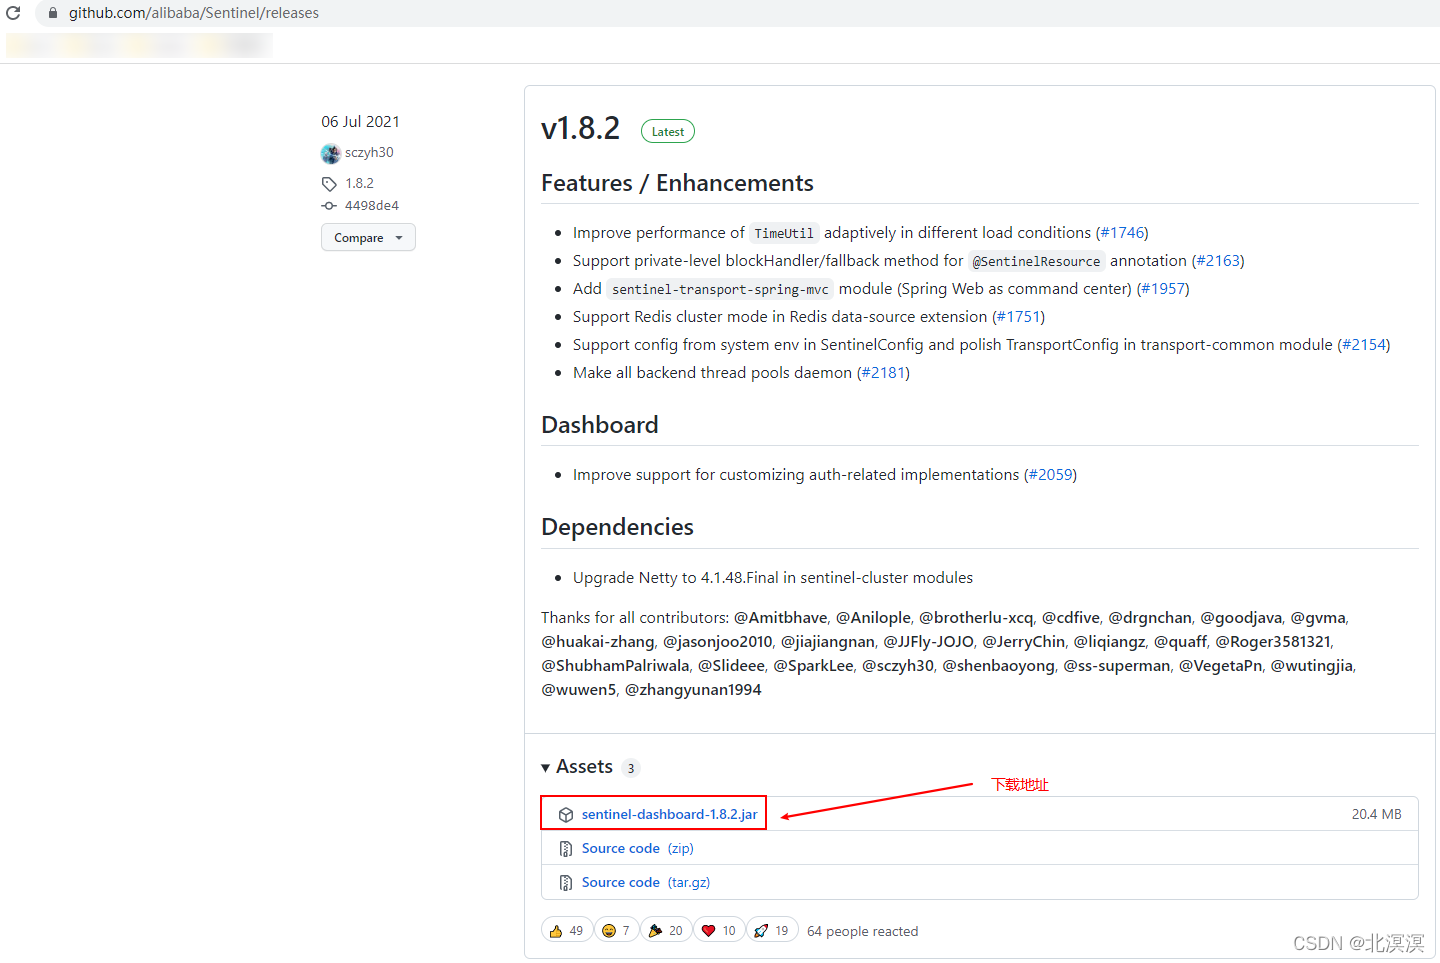Open @ShubhamPalriwala contributor profile

[615, 666]
